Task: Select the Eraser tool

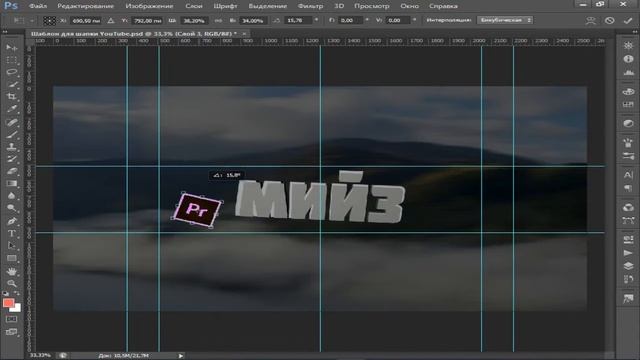Action: click(11, 171)
